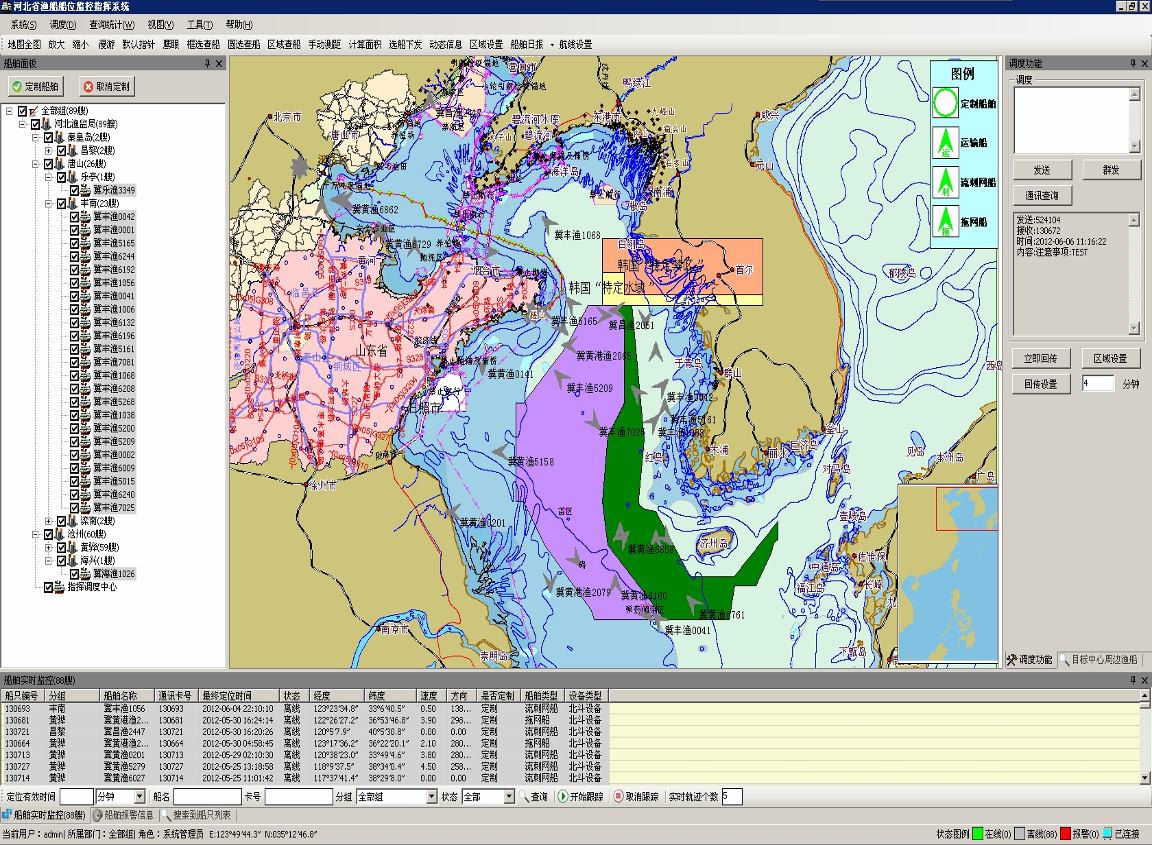The width and height of the screenshot is (1152, 845).
Task: Start tracking with the 开始跟踪 button
Action: click(581, 797)
